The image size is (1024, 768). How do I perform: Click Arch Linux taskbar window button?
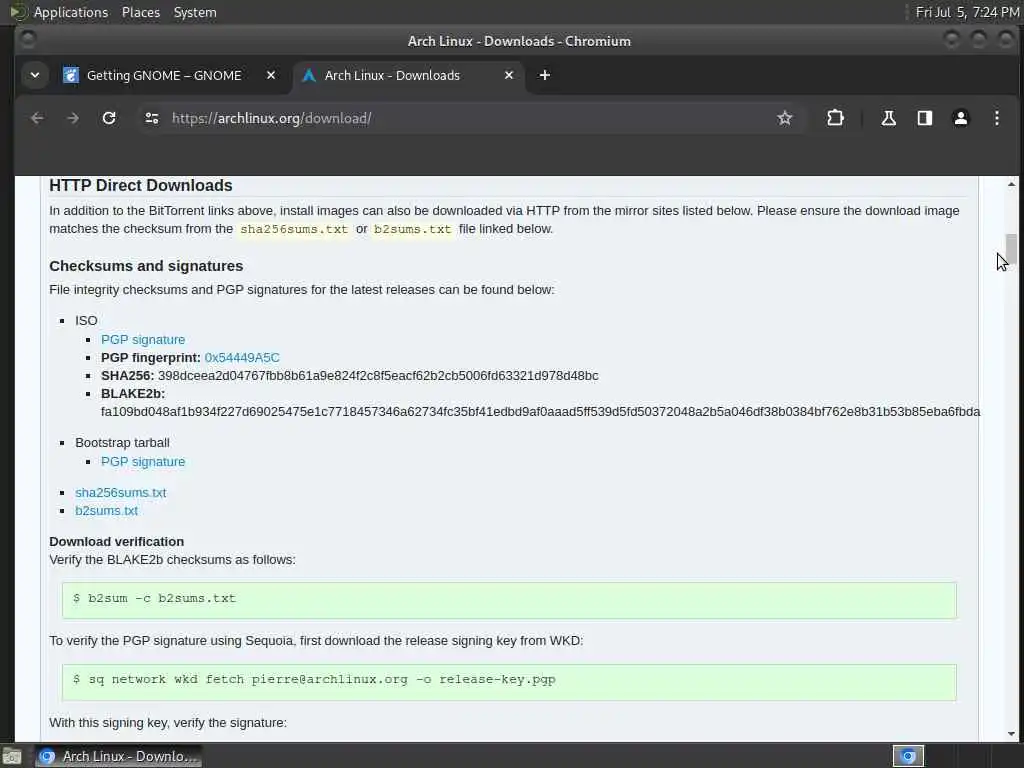point(118,756)
